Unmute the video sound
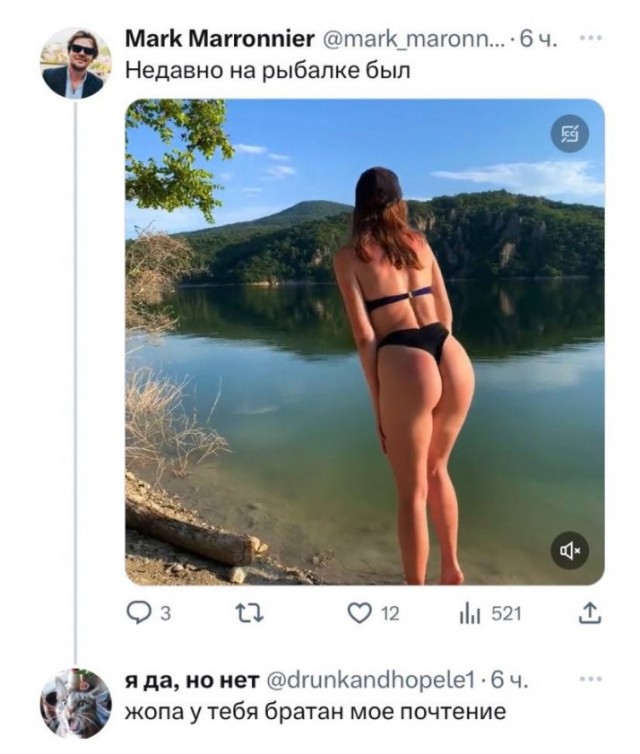 tap(571, 550)
